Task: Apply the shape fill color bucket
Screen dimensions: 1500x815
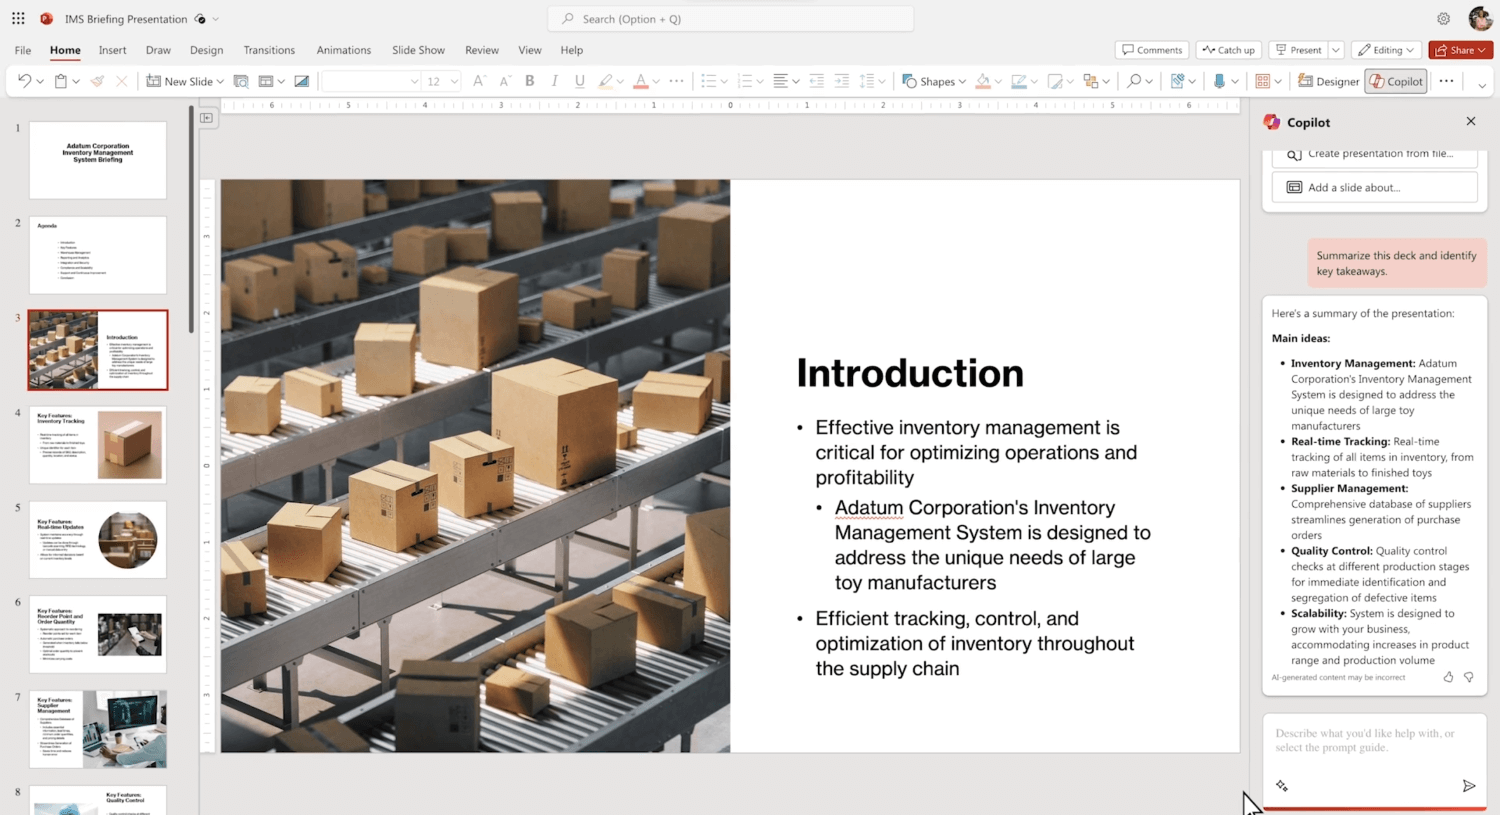Action: coord(983,81)
